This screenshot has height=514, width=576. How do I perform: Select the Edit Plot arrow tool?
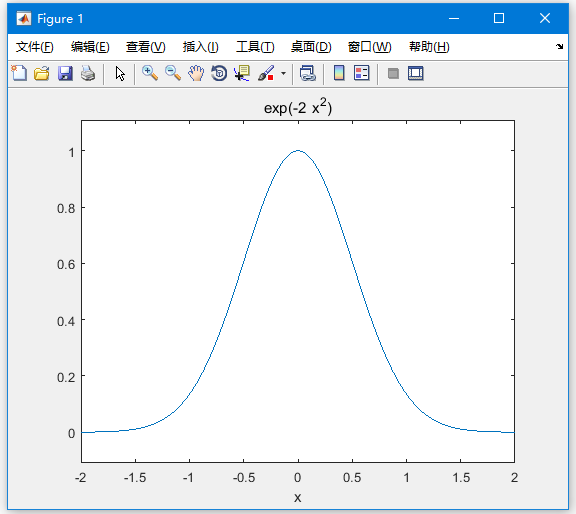tap(120, 73)
